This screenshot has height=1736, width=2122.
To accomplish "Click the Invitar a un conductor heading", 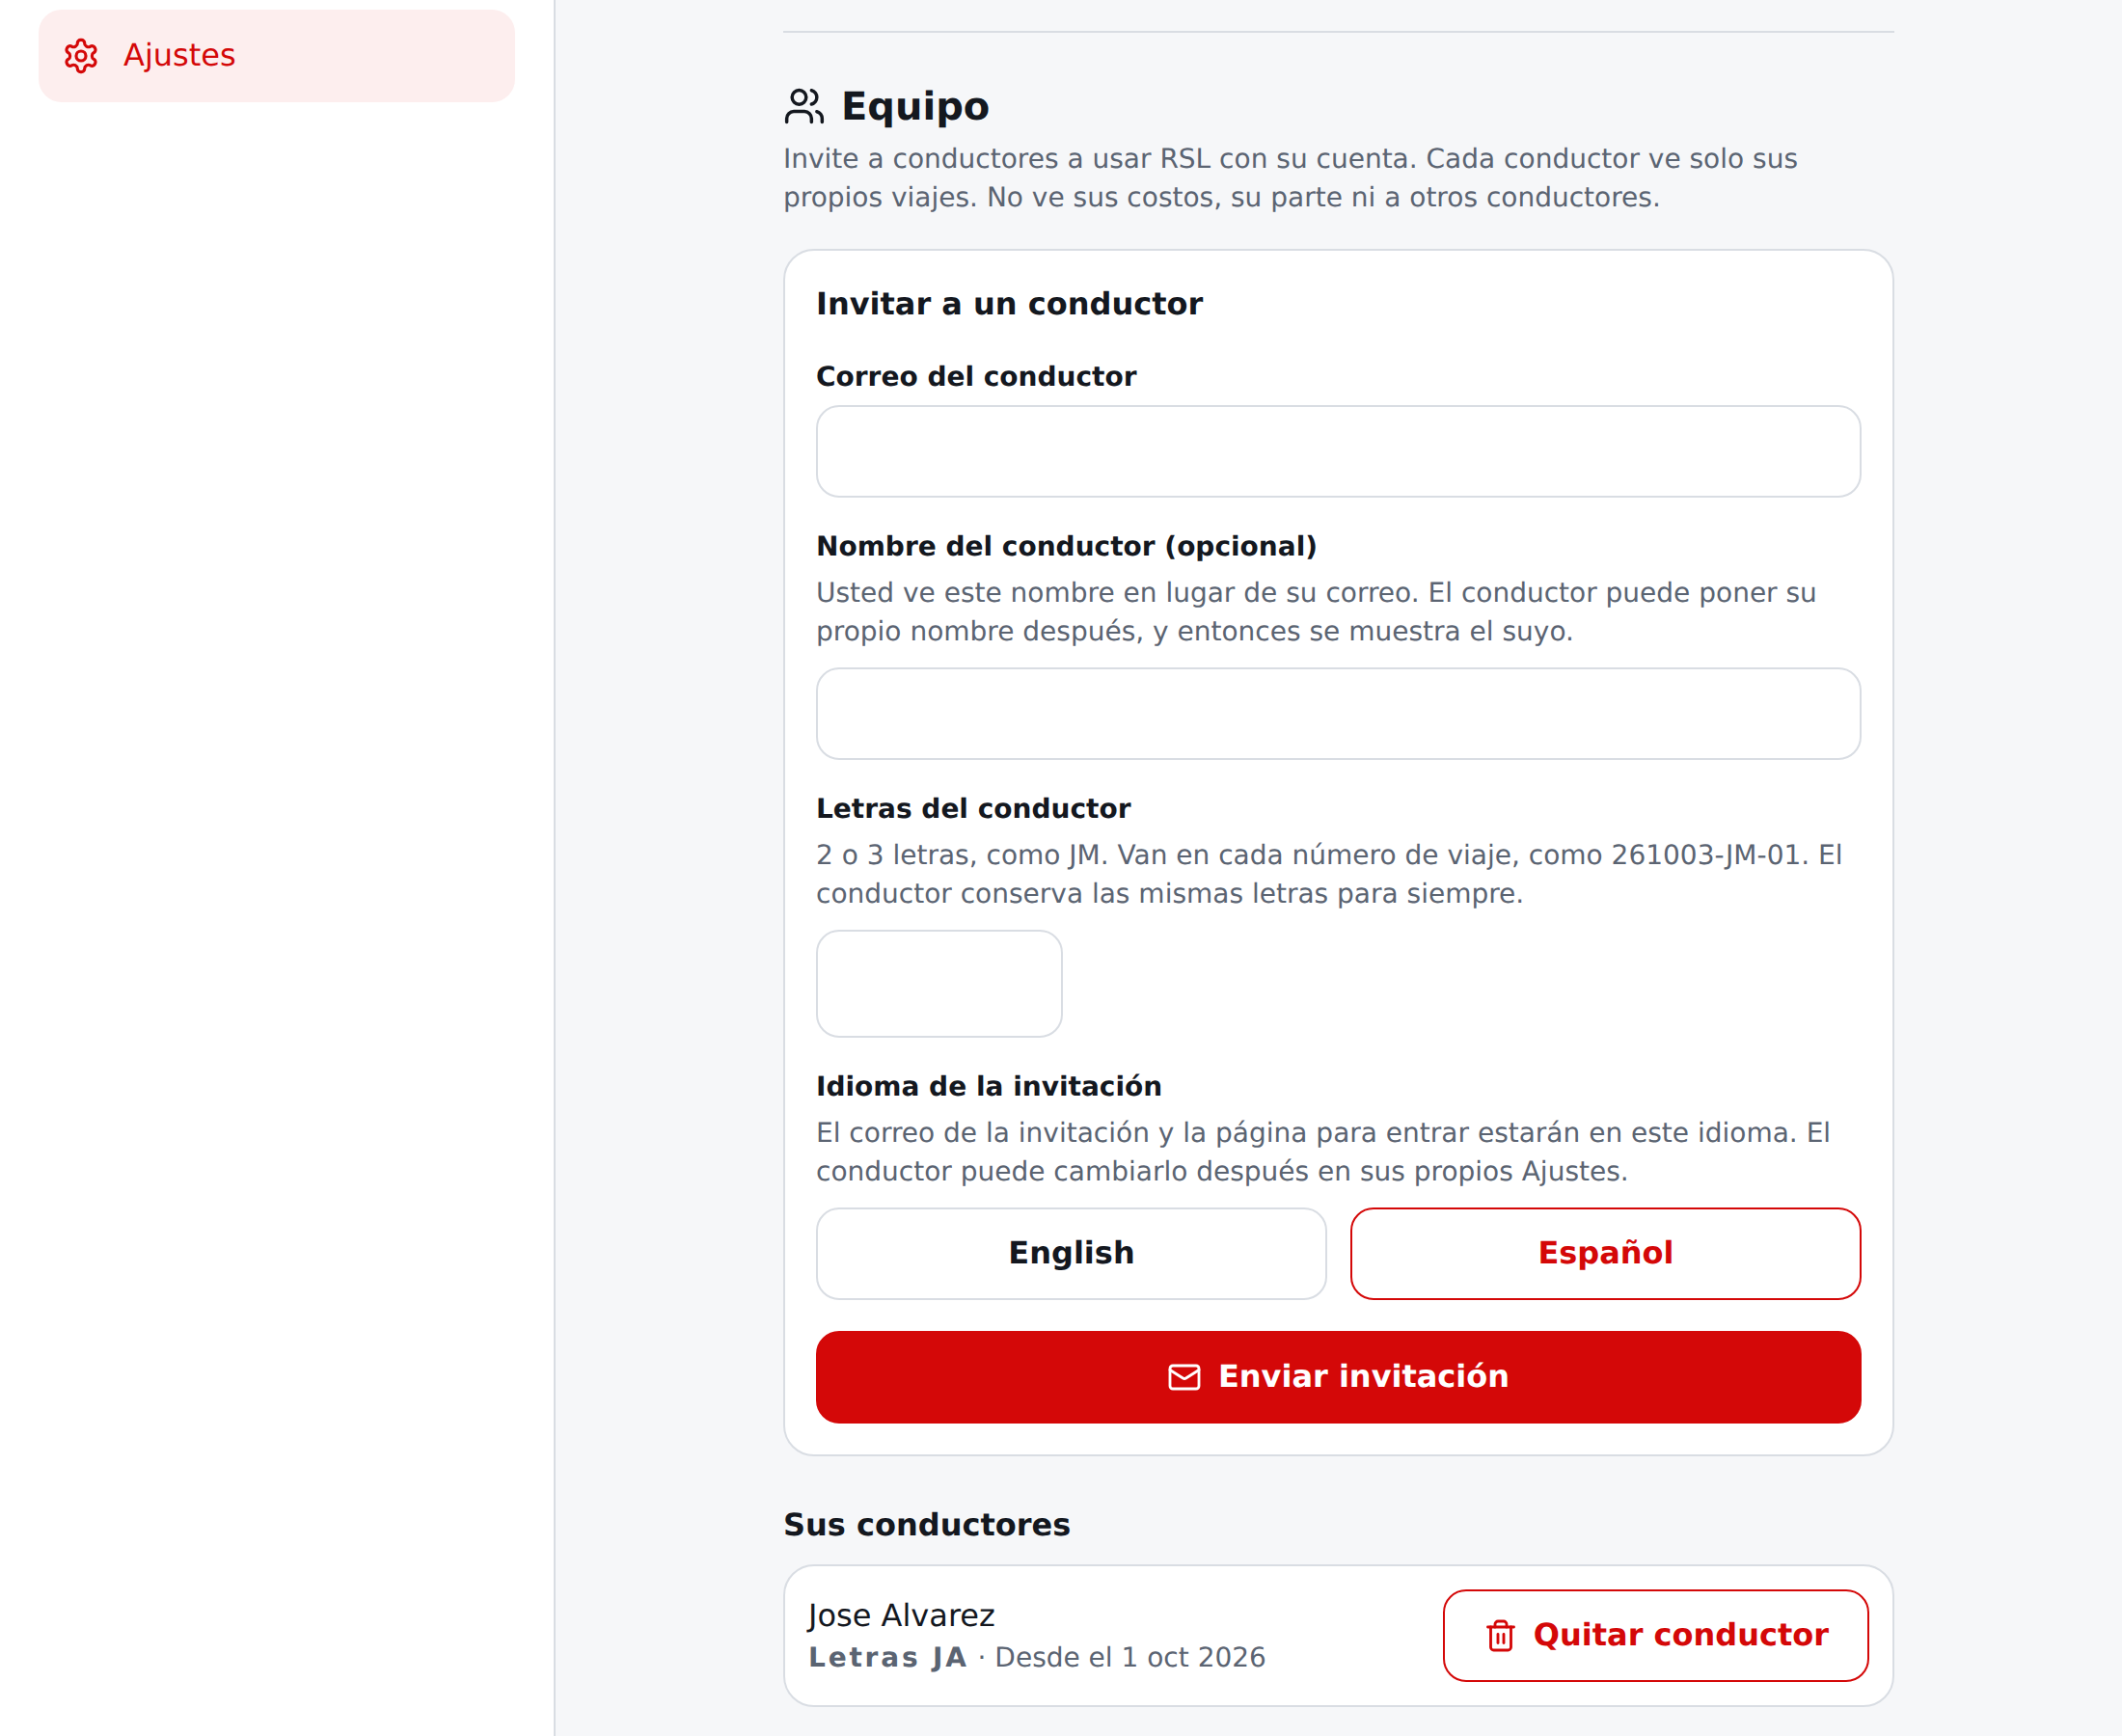I will click(x=1009, y=304).
